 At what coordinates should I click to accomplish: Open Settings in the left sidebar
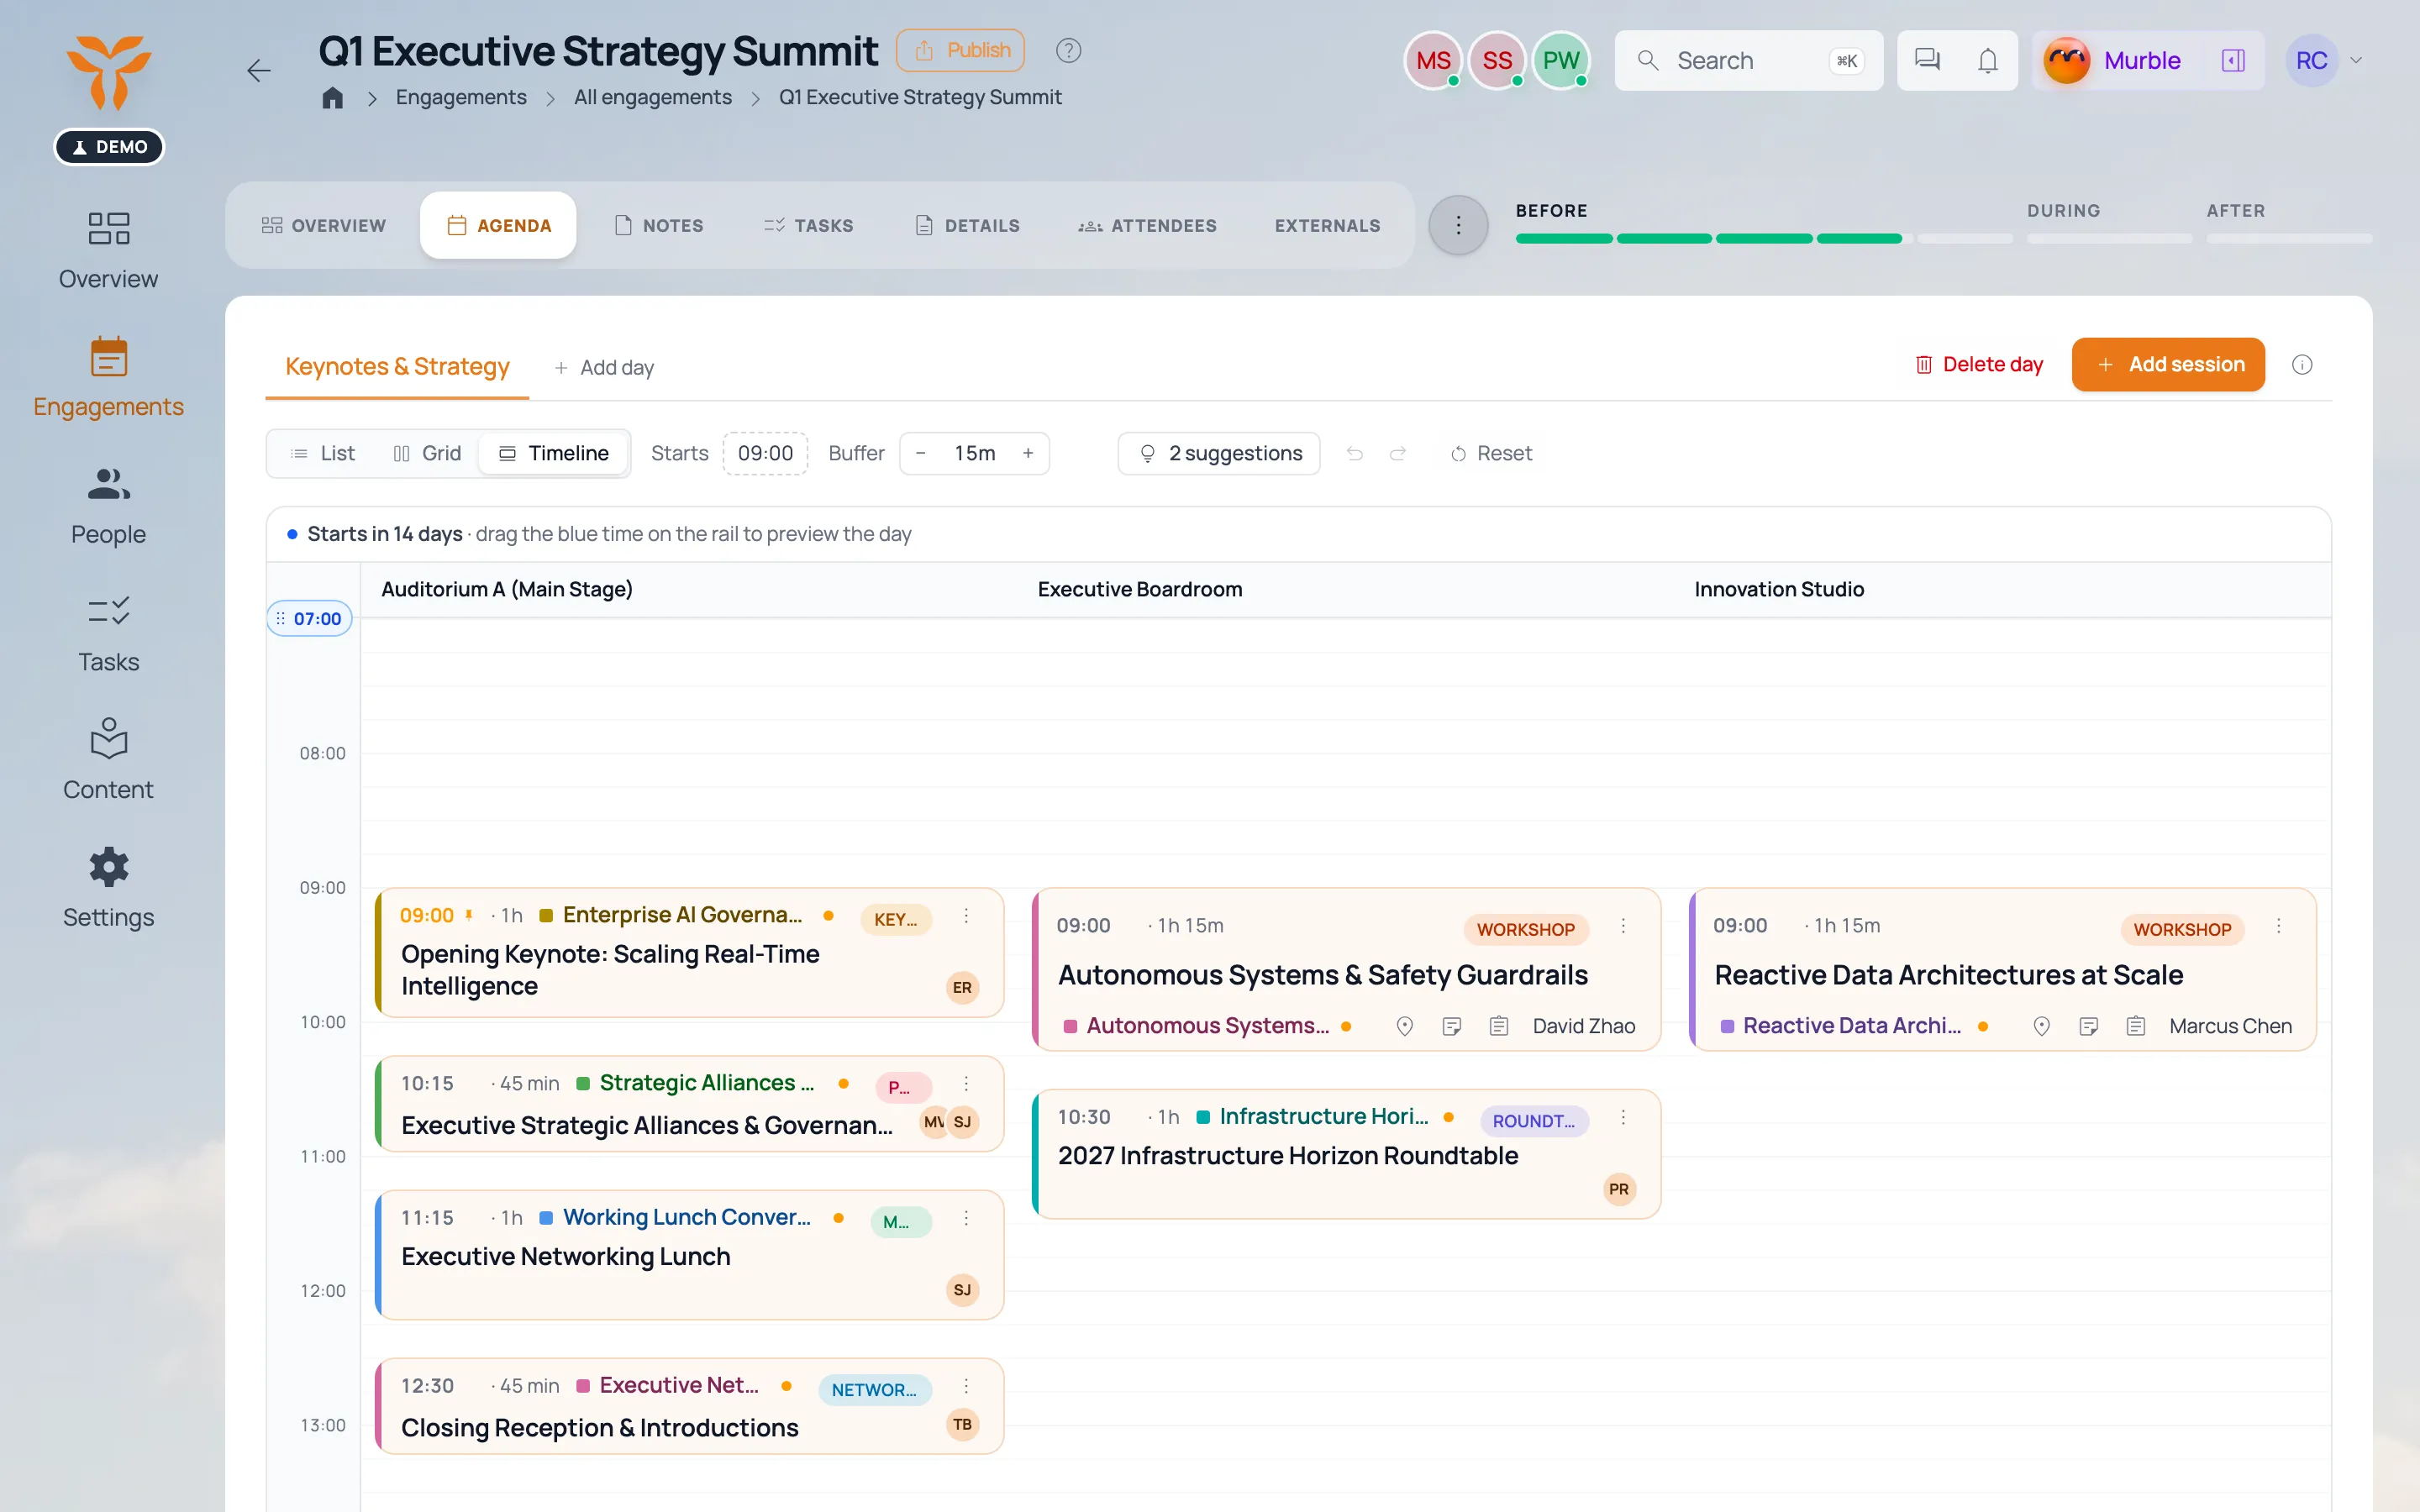click(x=108, y=888)
